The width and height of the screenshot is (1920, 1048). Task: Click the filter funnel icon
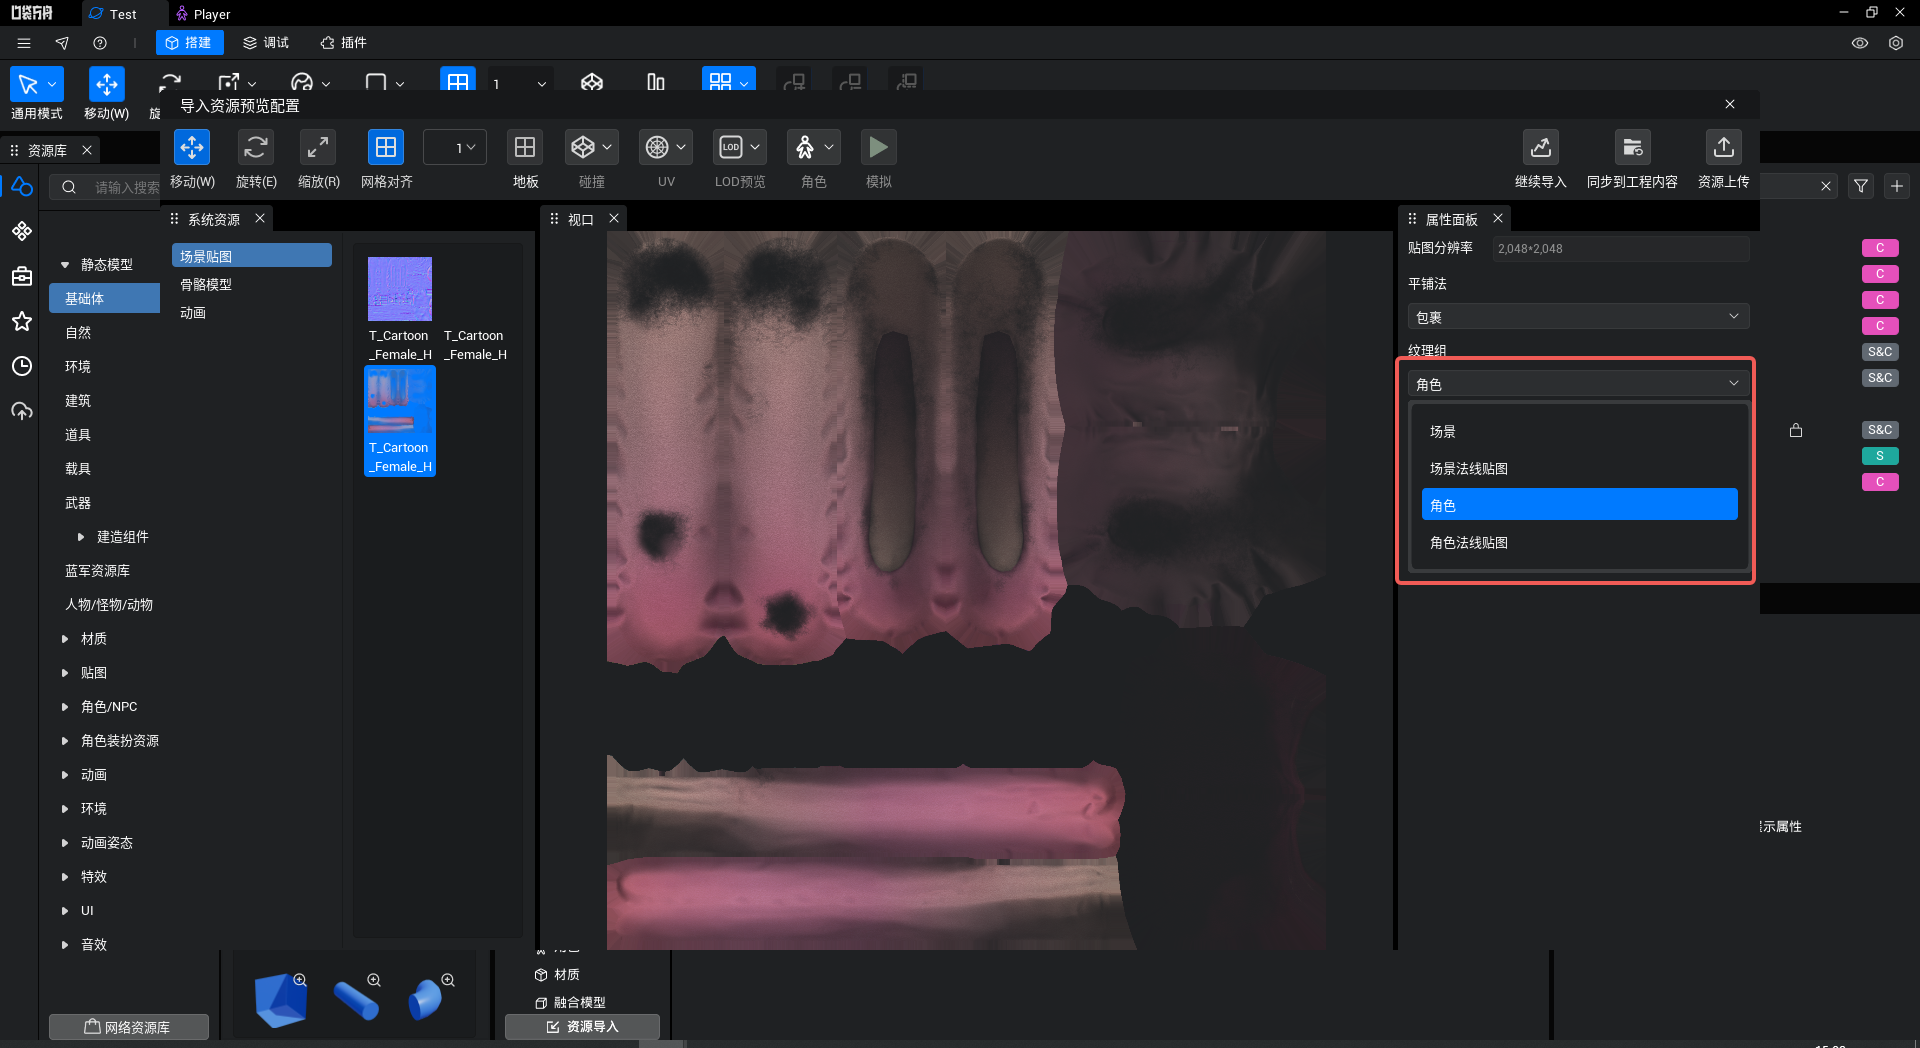[1861, 186]
